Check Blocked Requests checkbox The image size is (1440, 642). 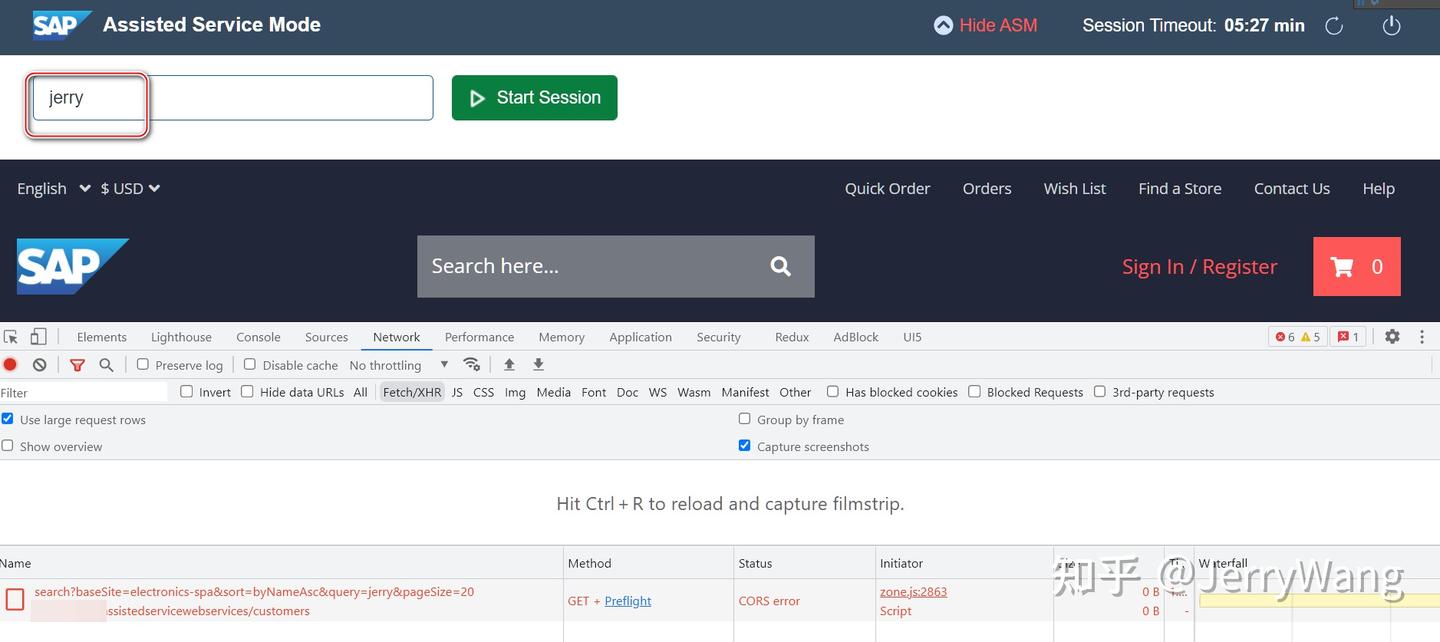[974, 391]
